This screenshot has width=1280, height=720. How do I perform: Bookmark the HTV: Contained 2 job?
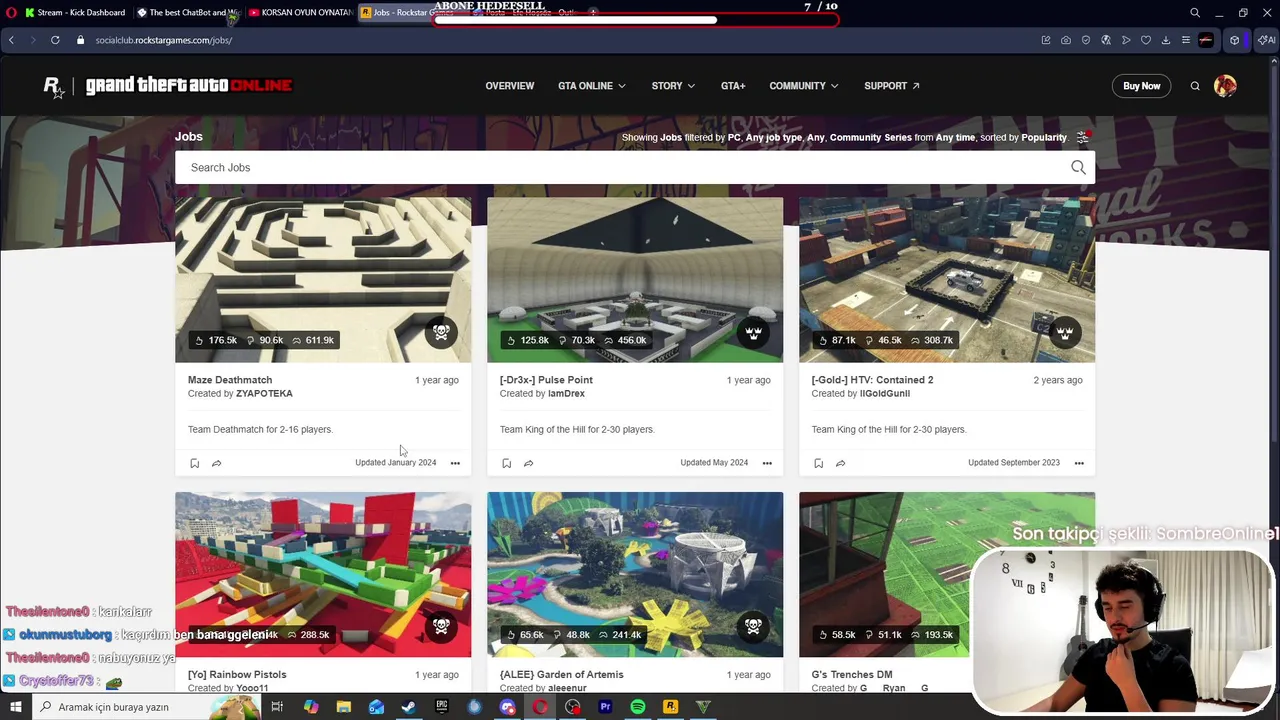click(818, 463)
